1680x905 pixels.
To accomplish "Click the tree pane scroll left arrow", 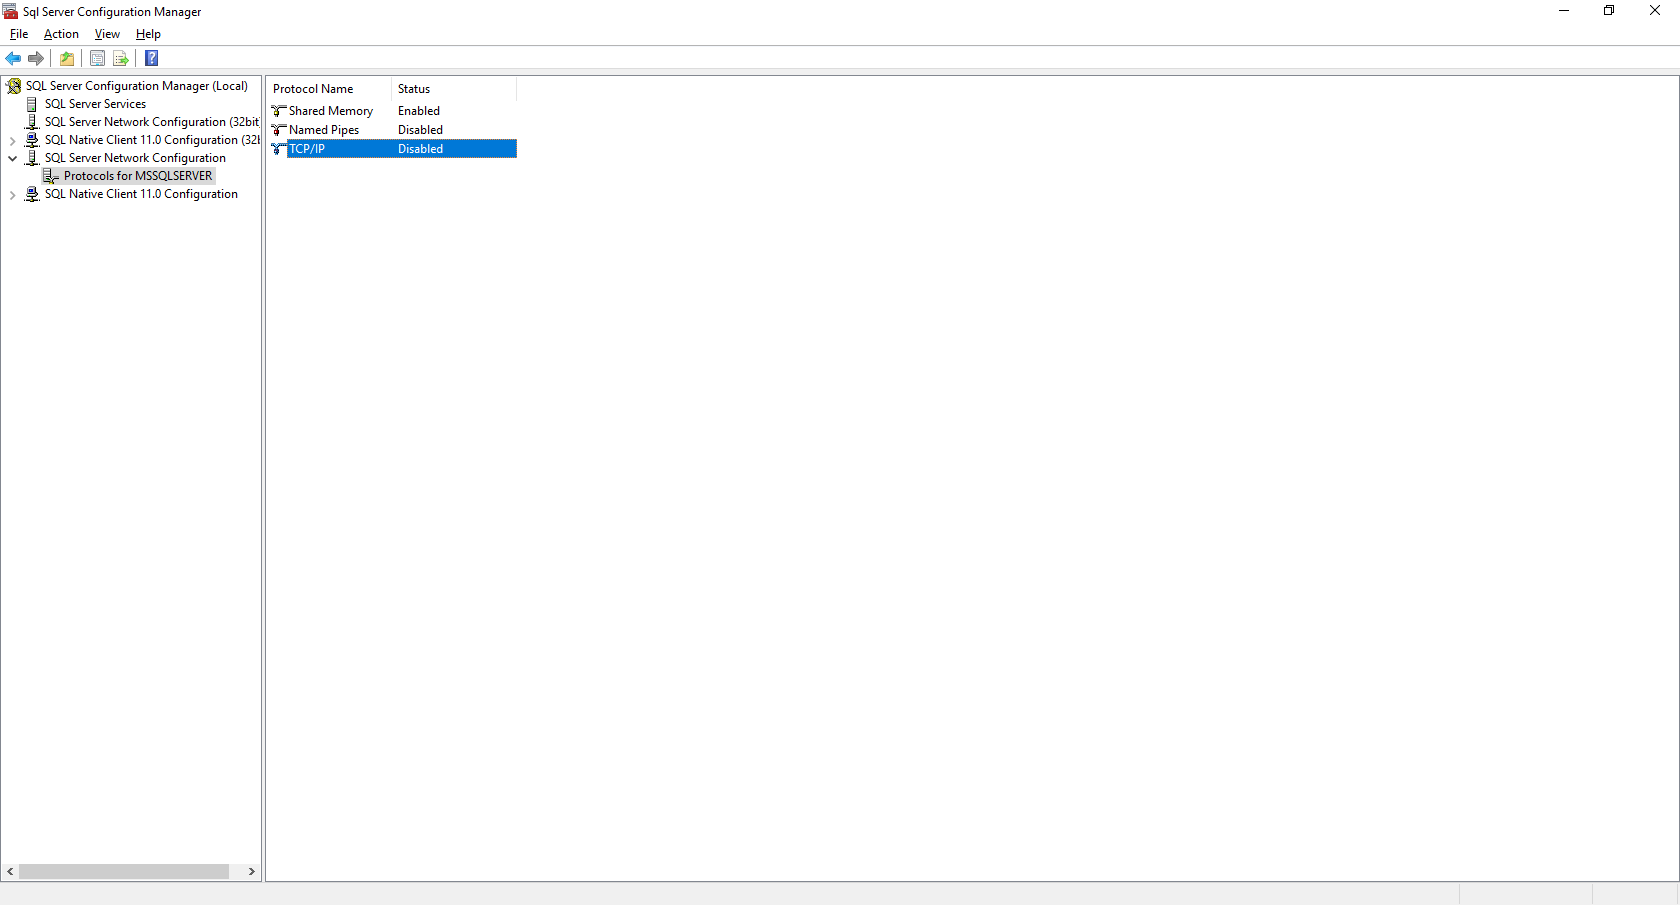I will click(x=10, y=872).
